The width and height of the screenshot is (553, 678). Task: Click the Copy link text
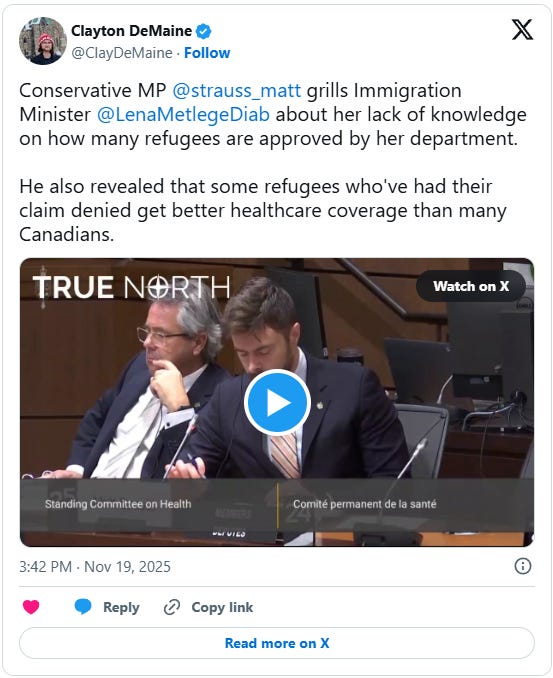pyautogui.click(x=222, y=608)
